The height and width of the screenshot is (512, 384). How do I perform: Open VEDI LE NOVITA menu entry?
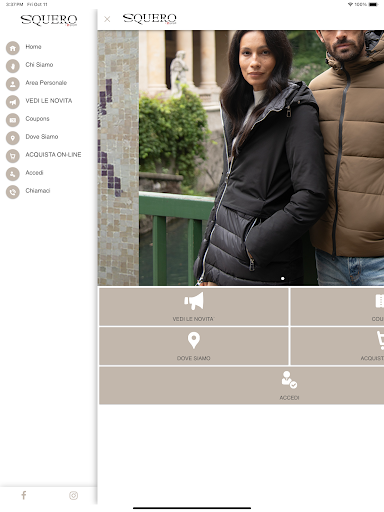[x=49, y=101]
